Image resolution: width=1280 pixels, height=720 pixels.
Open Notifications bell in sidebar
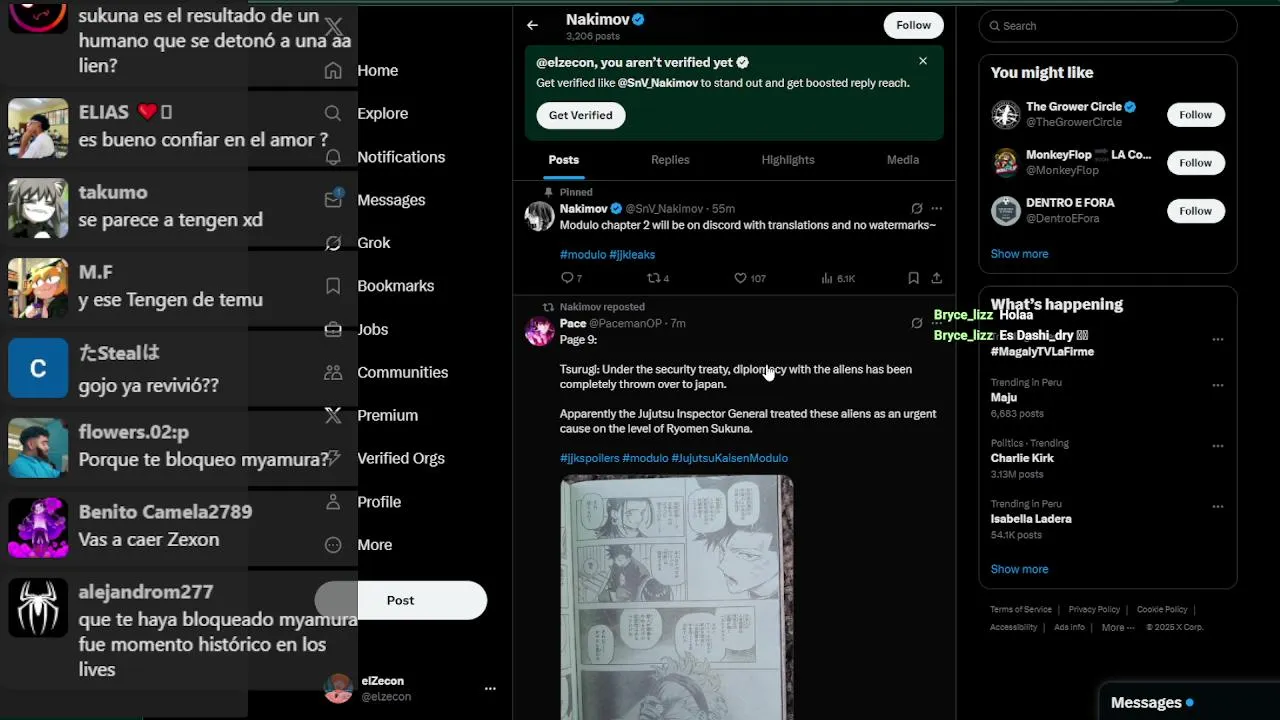click(333, 157)
